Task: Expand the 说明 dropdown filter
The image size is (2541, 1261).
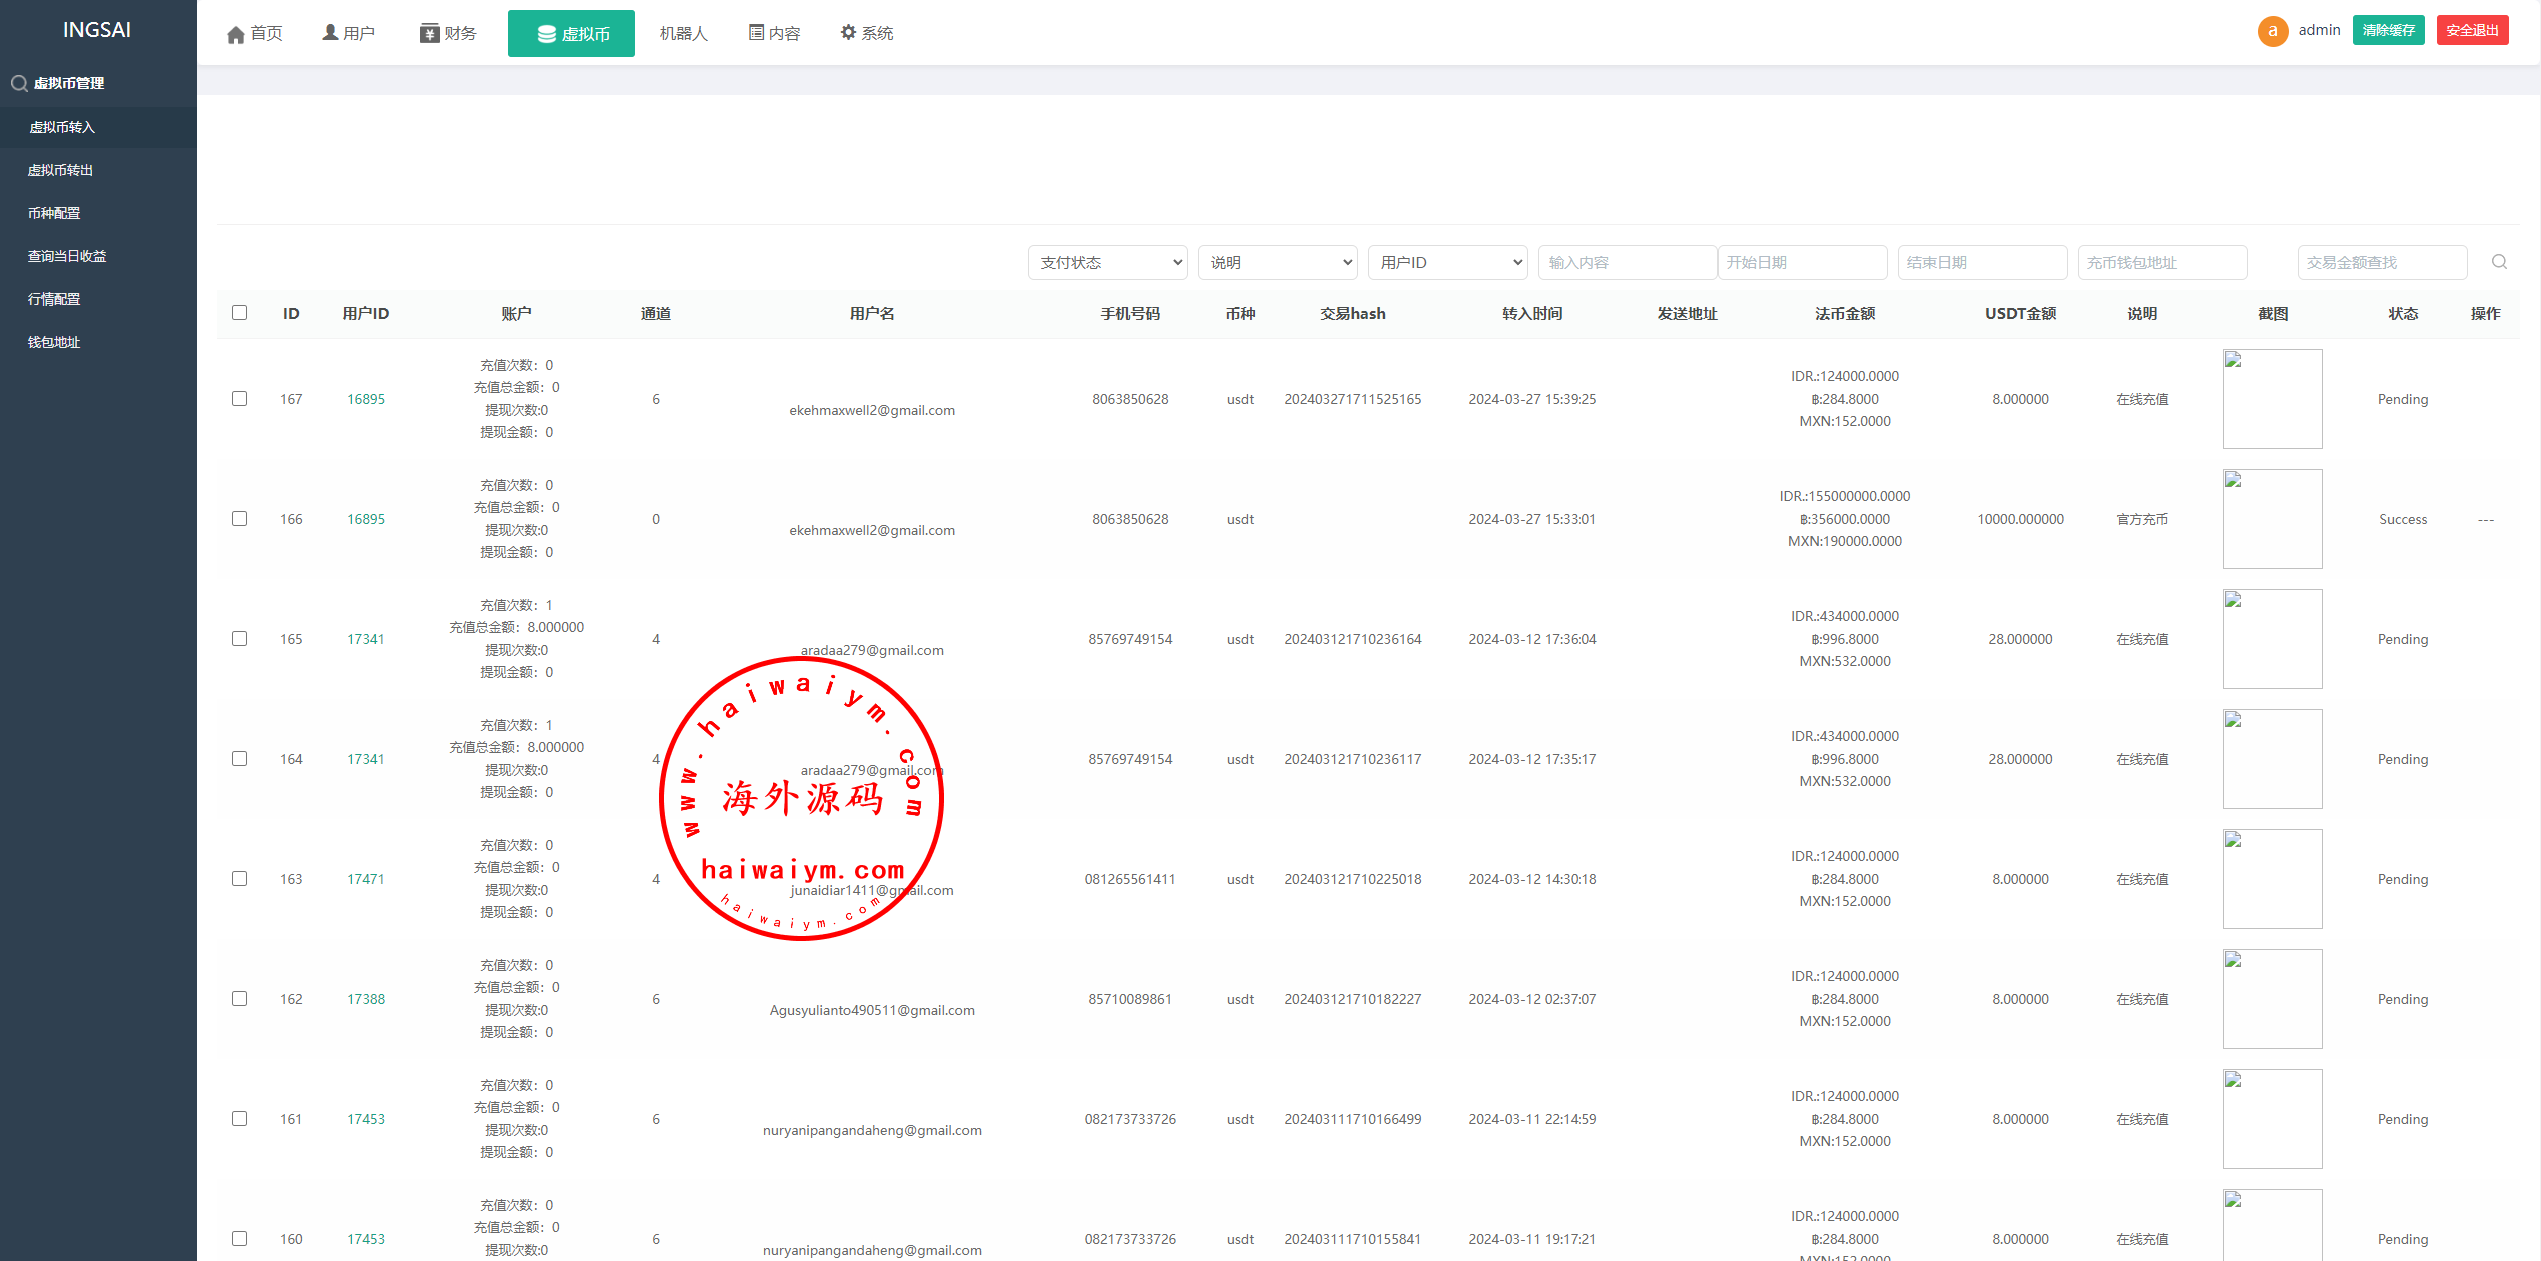Action: 1277,262
